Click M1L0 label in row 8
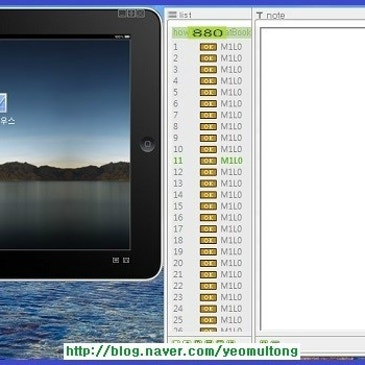Screen dimensions: 365x365 pyautogui.click(x=231, y=126)
